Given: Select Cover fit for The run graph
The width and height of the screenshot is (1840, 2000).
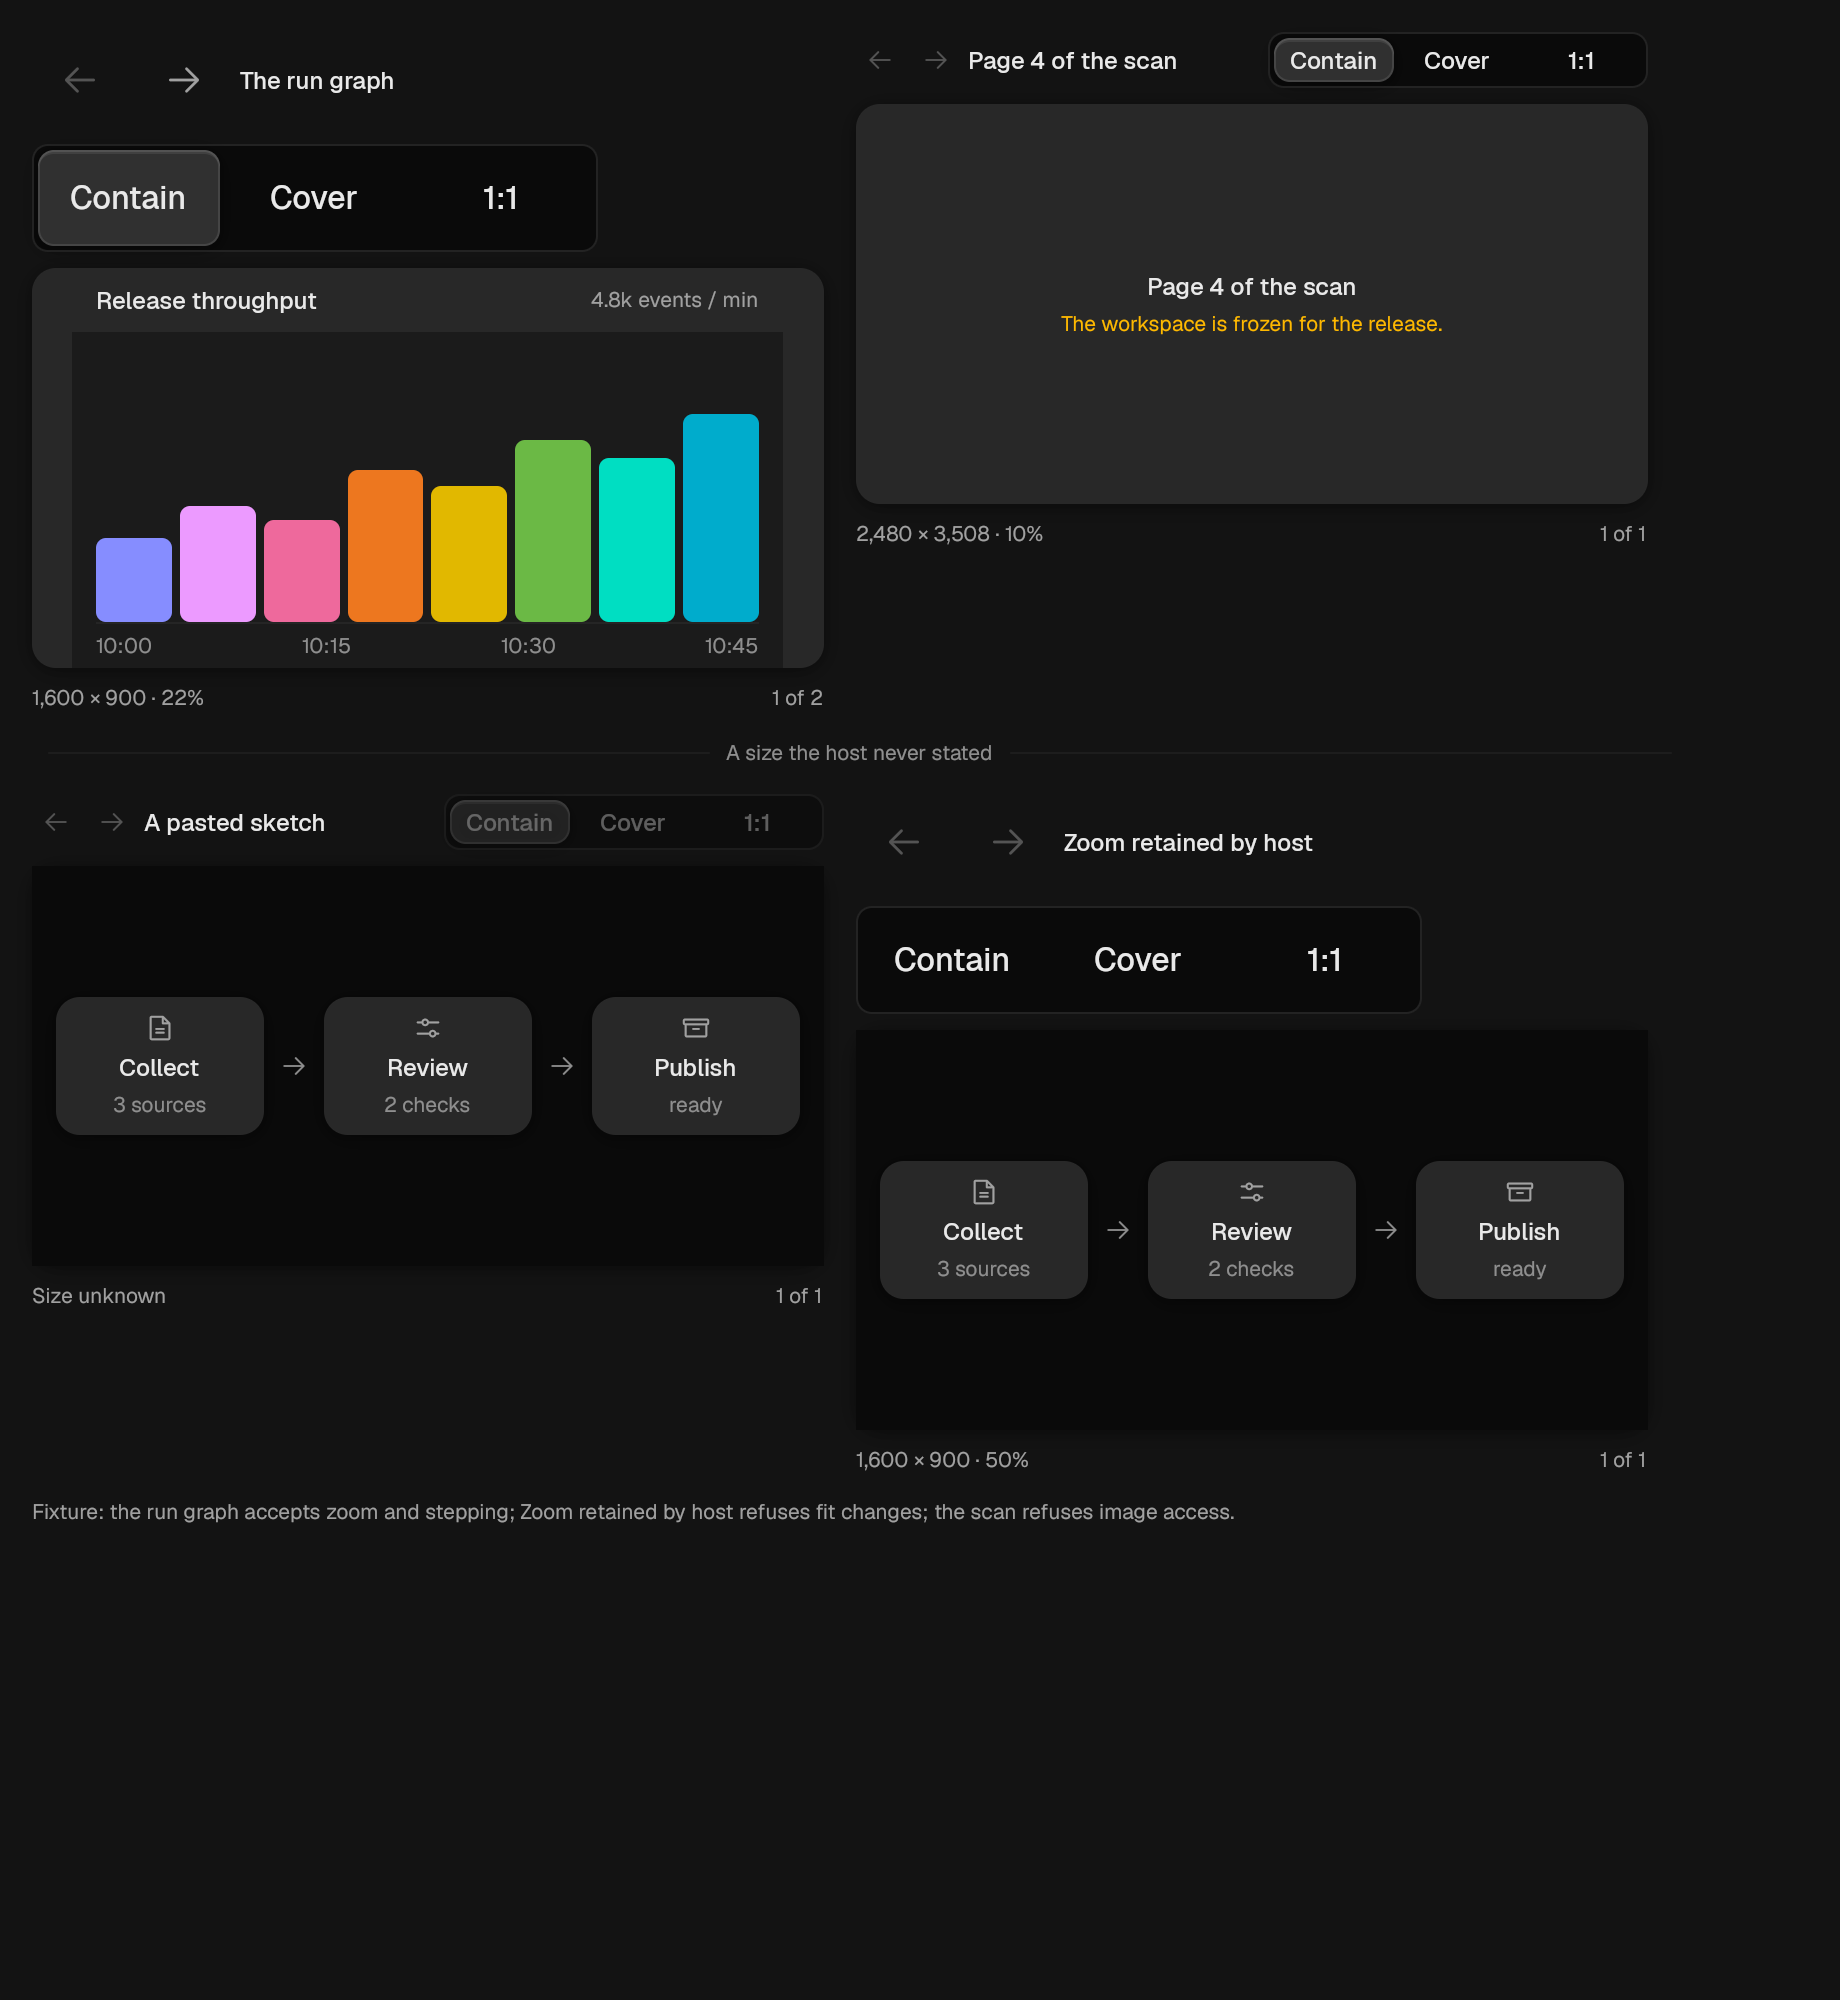Looking at the screenshot, I should pyautogui.click(x=313, y=198).
